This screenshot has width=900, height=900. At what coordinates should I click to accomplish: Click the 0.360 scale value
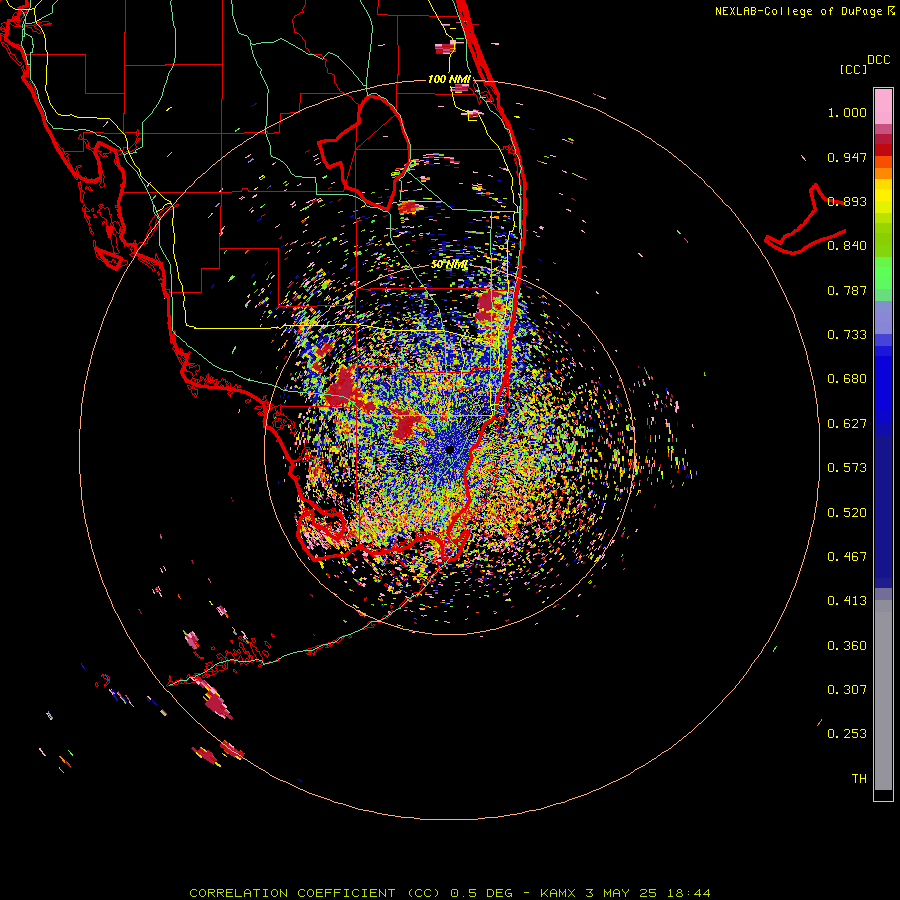pos(847,646)
